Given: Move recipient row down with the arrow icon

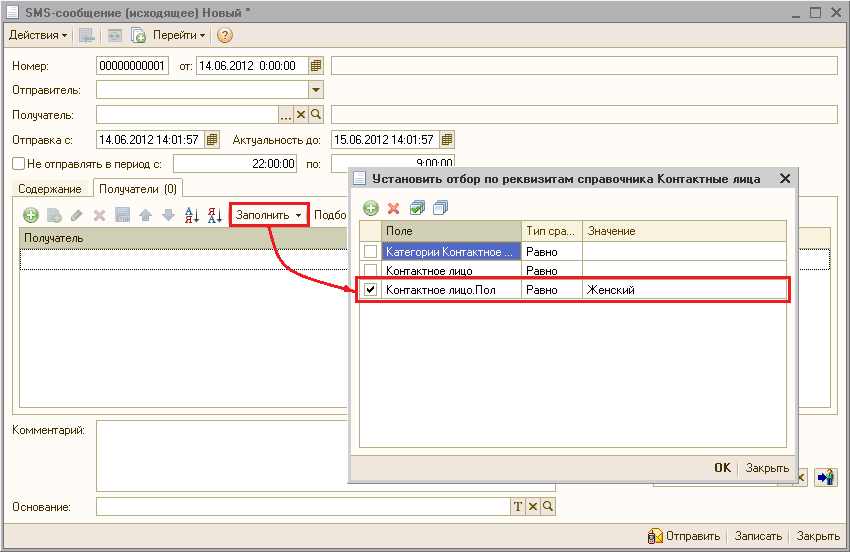Looking at the screenshot, I should (x=169, y=215).
